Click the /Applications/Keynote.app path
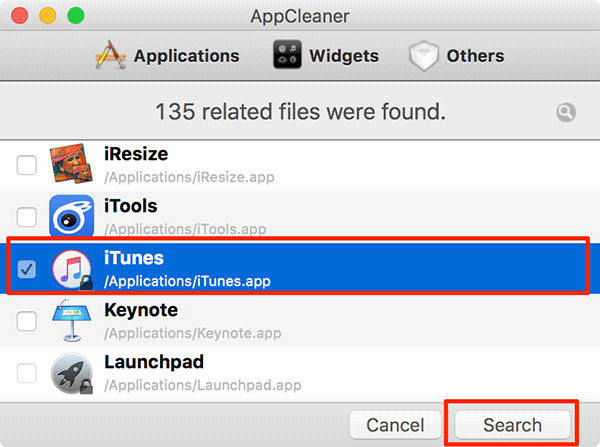Image resolution: width=600 pixels, height=447 pixels. click(x=193, y=333)
